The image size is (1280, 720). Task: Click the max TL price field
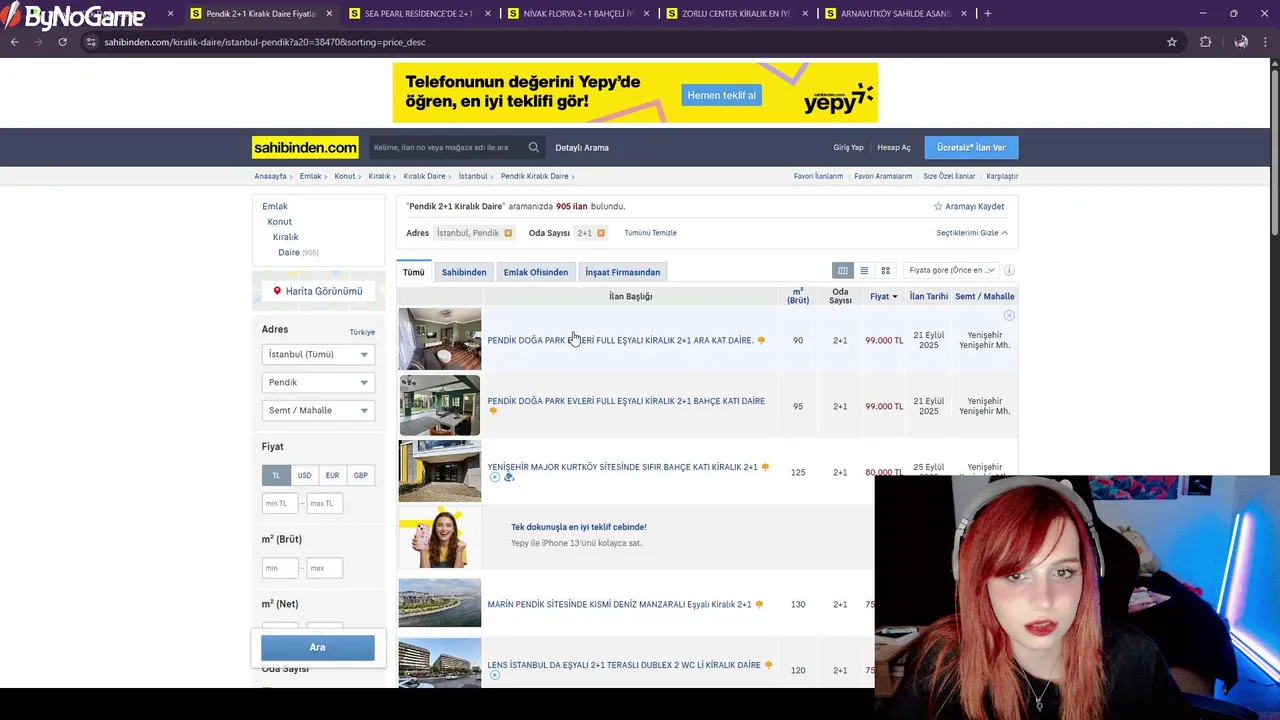[x=325, y=503]
